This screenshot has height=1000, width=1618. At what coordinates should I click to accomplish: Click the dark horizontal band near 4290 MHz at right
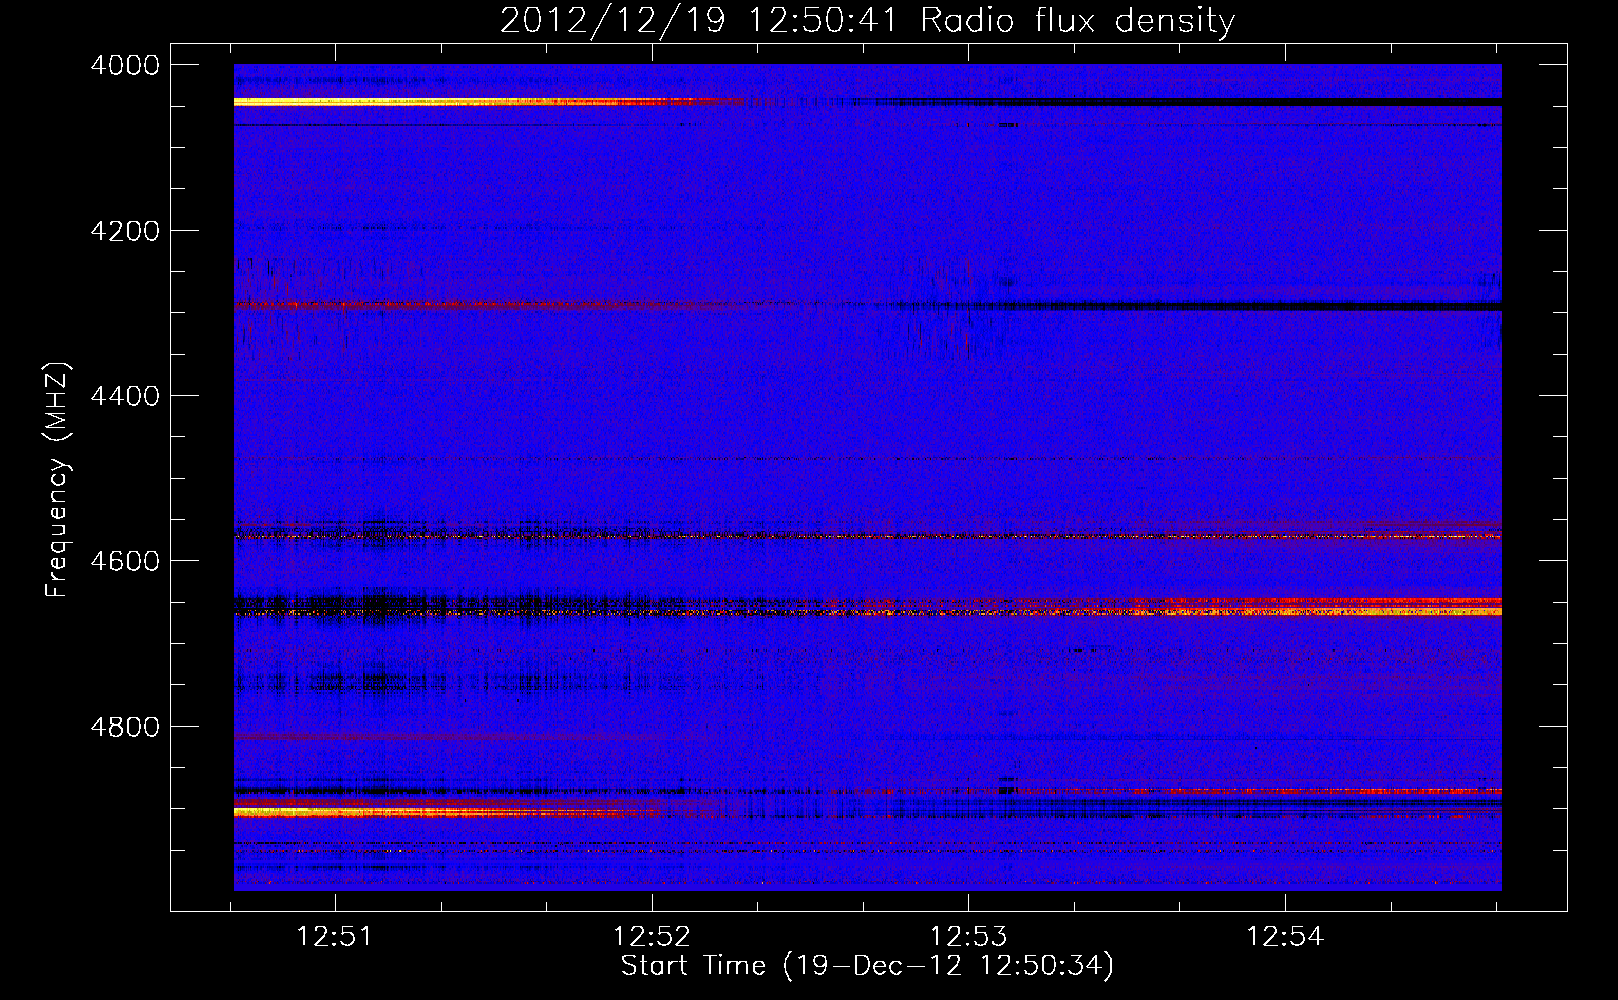coord(1250,306)
